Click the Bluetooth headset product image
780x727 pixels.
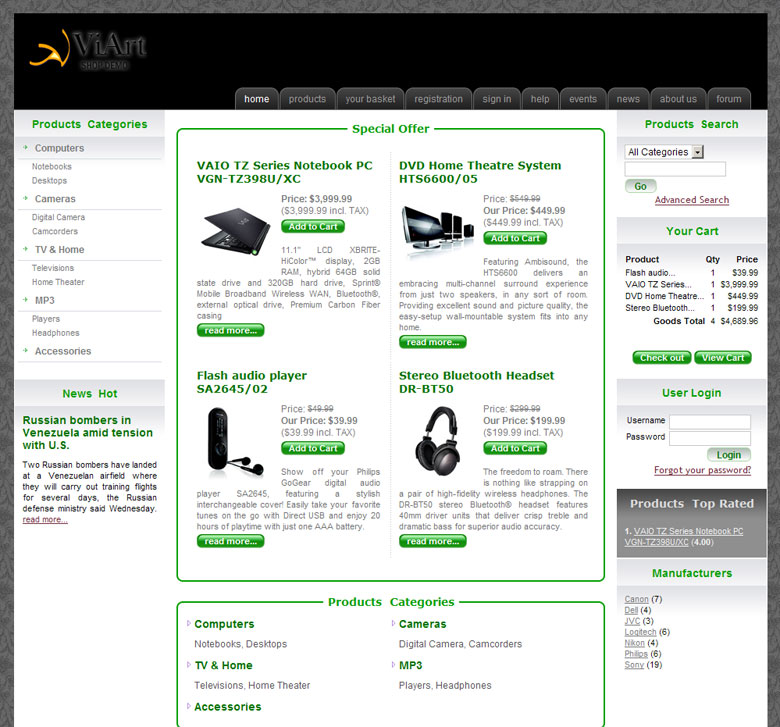(x=440, y=441)
